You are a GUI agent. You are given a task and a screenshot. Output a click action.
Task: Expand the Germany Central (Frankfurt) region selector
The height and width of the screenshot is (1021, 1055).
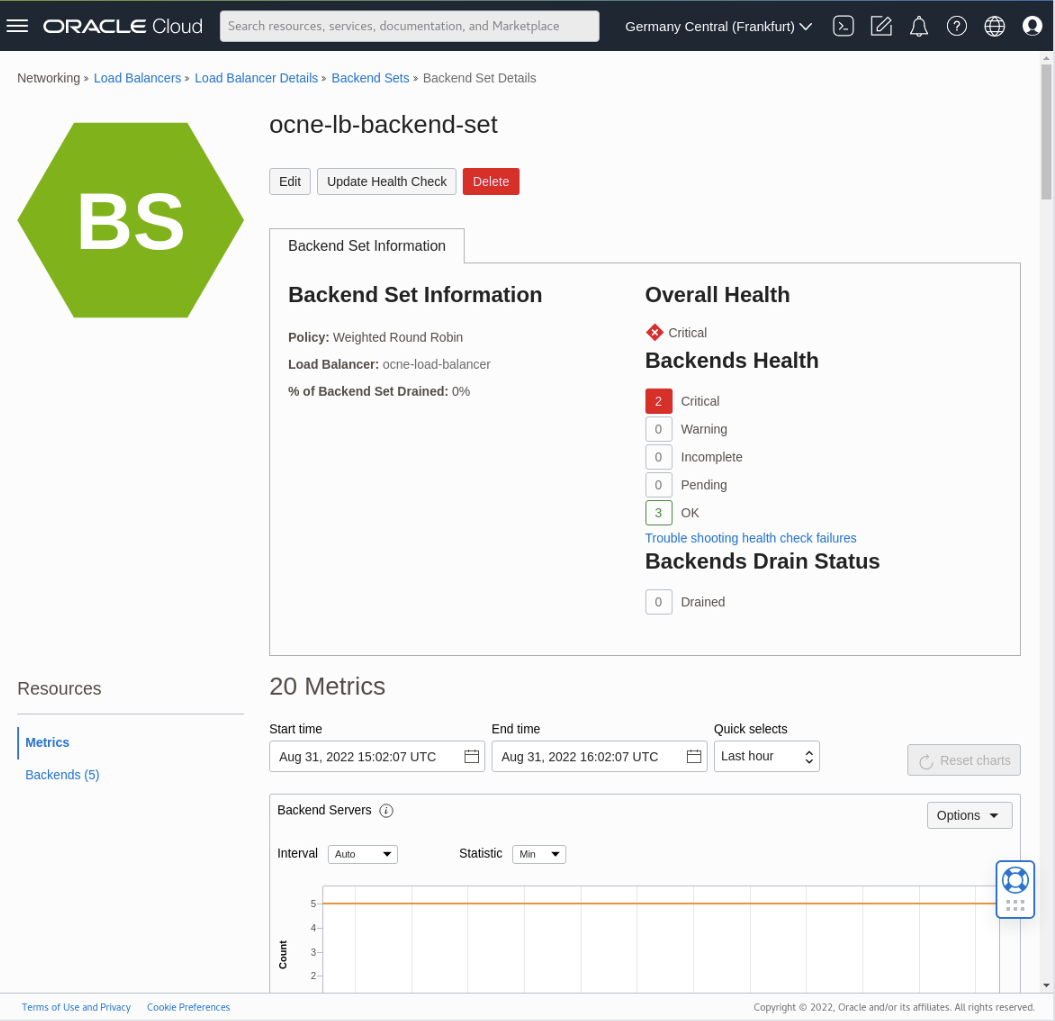717,26
